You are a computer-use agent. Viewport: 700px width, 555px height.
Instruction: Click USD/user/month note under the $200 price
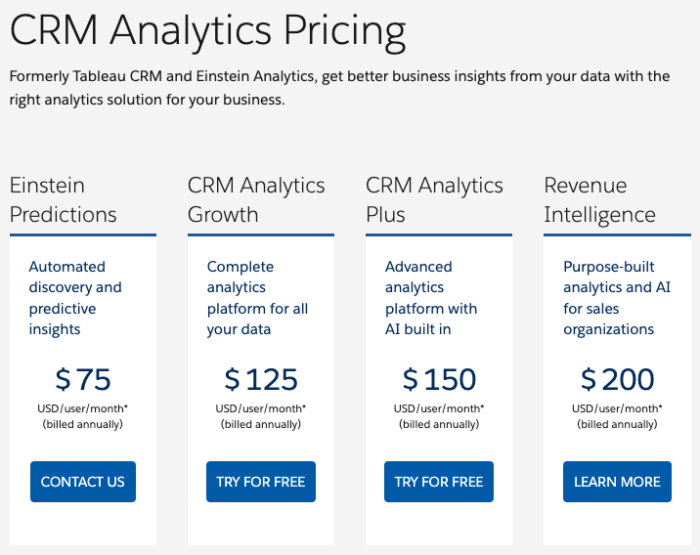pyautogui.click(x=617, y=408)
